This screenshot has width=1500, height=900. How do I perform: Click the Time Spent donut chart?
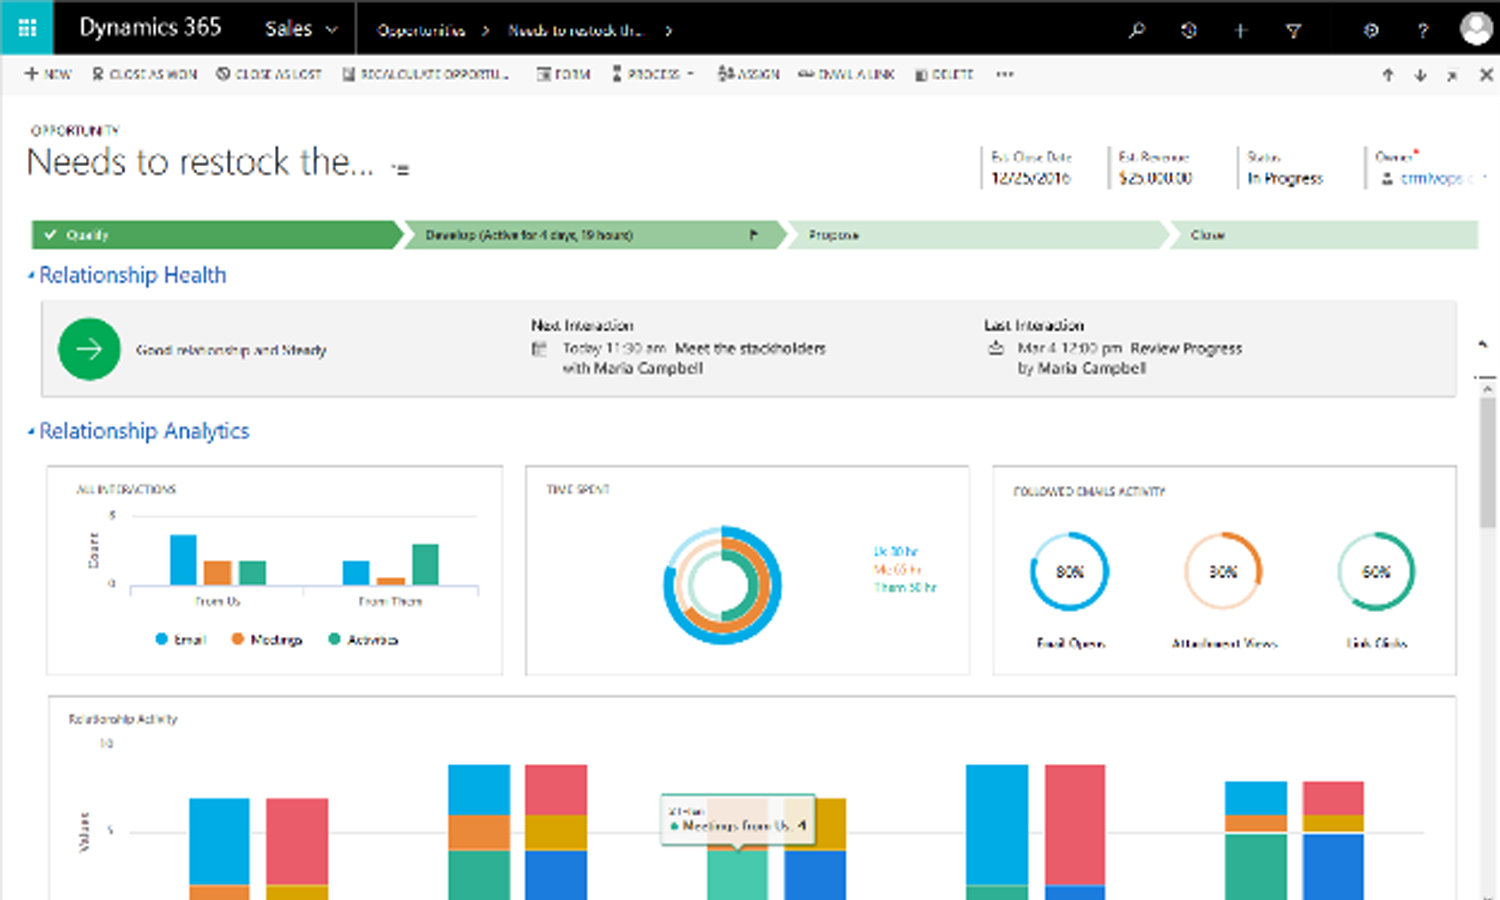click(x=722, y=585)
